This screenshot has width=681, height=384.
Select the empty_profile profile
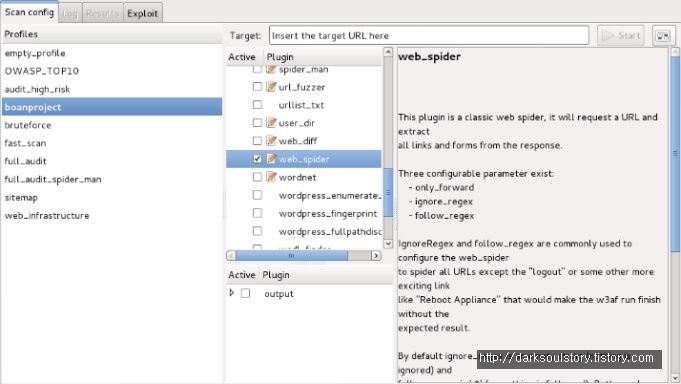(x=112, y=53)
